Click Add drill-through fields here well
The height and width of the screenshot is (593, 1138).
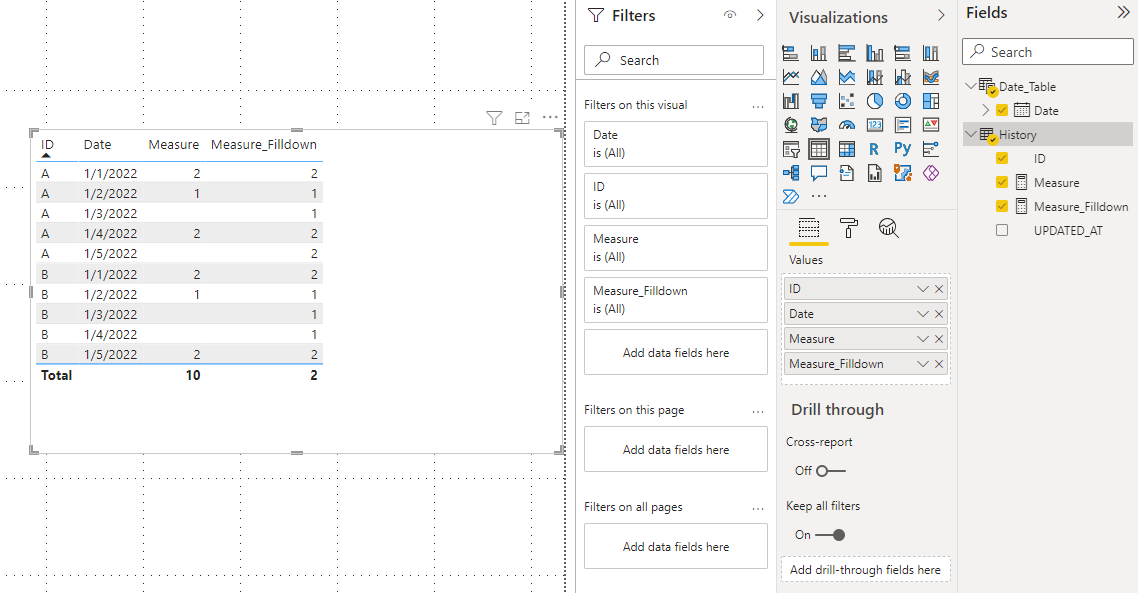coord(865,570)
